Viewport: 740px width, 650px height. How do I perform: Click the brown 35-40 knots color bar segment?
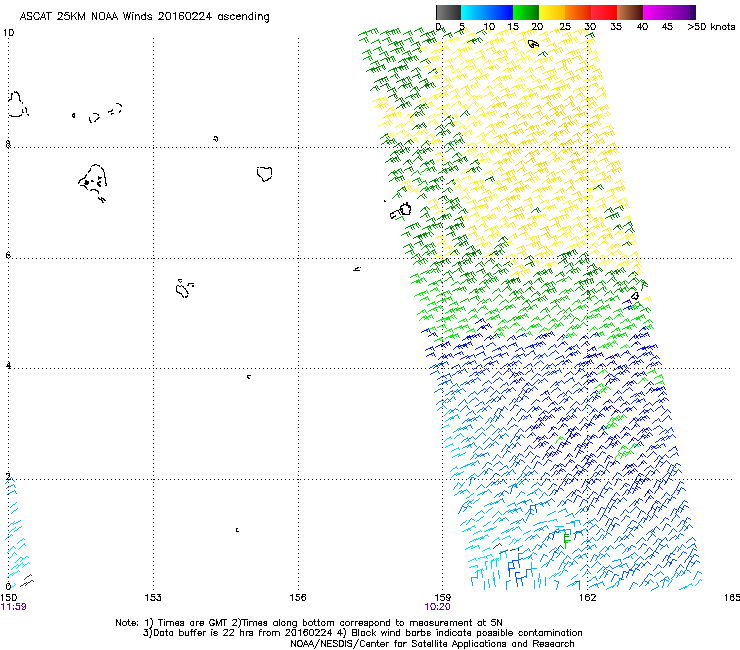630,12
